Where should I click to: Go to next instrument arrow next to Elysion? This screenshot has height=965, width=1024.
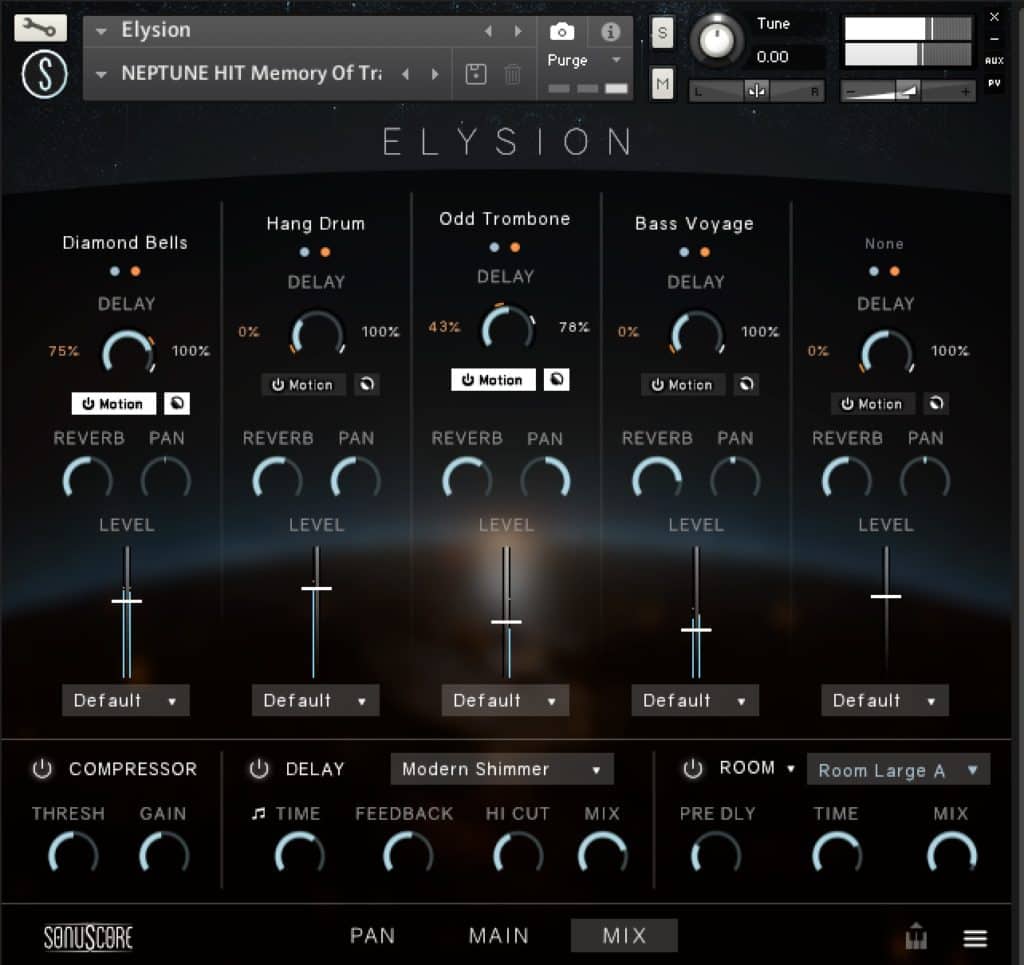(518, 31)
